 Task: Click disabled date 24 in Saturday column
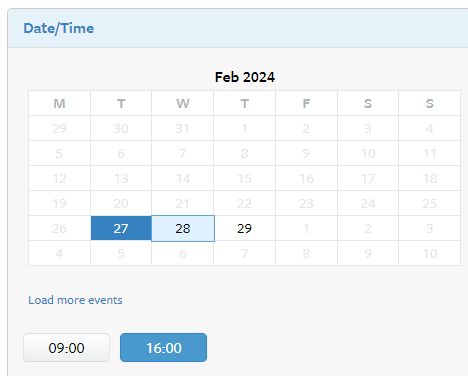point(368,203)
